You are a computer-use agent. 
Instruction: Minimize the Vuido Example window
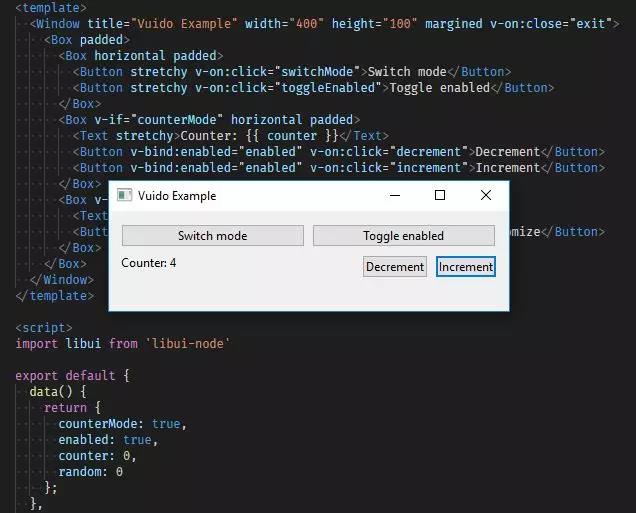click(x=395, y=195)
